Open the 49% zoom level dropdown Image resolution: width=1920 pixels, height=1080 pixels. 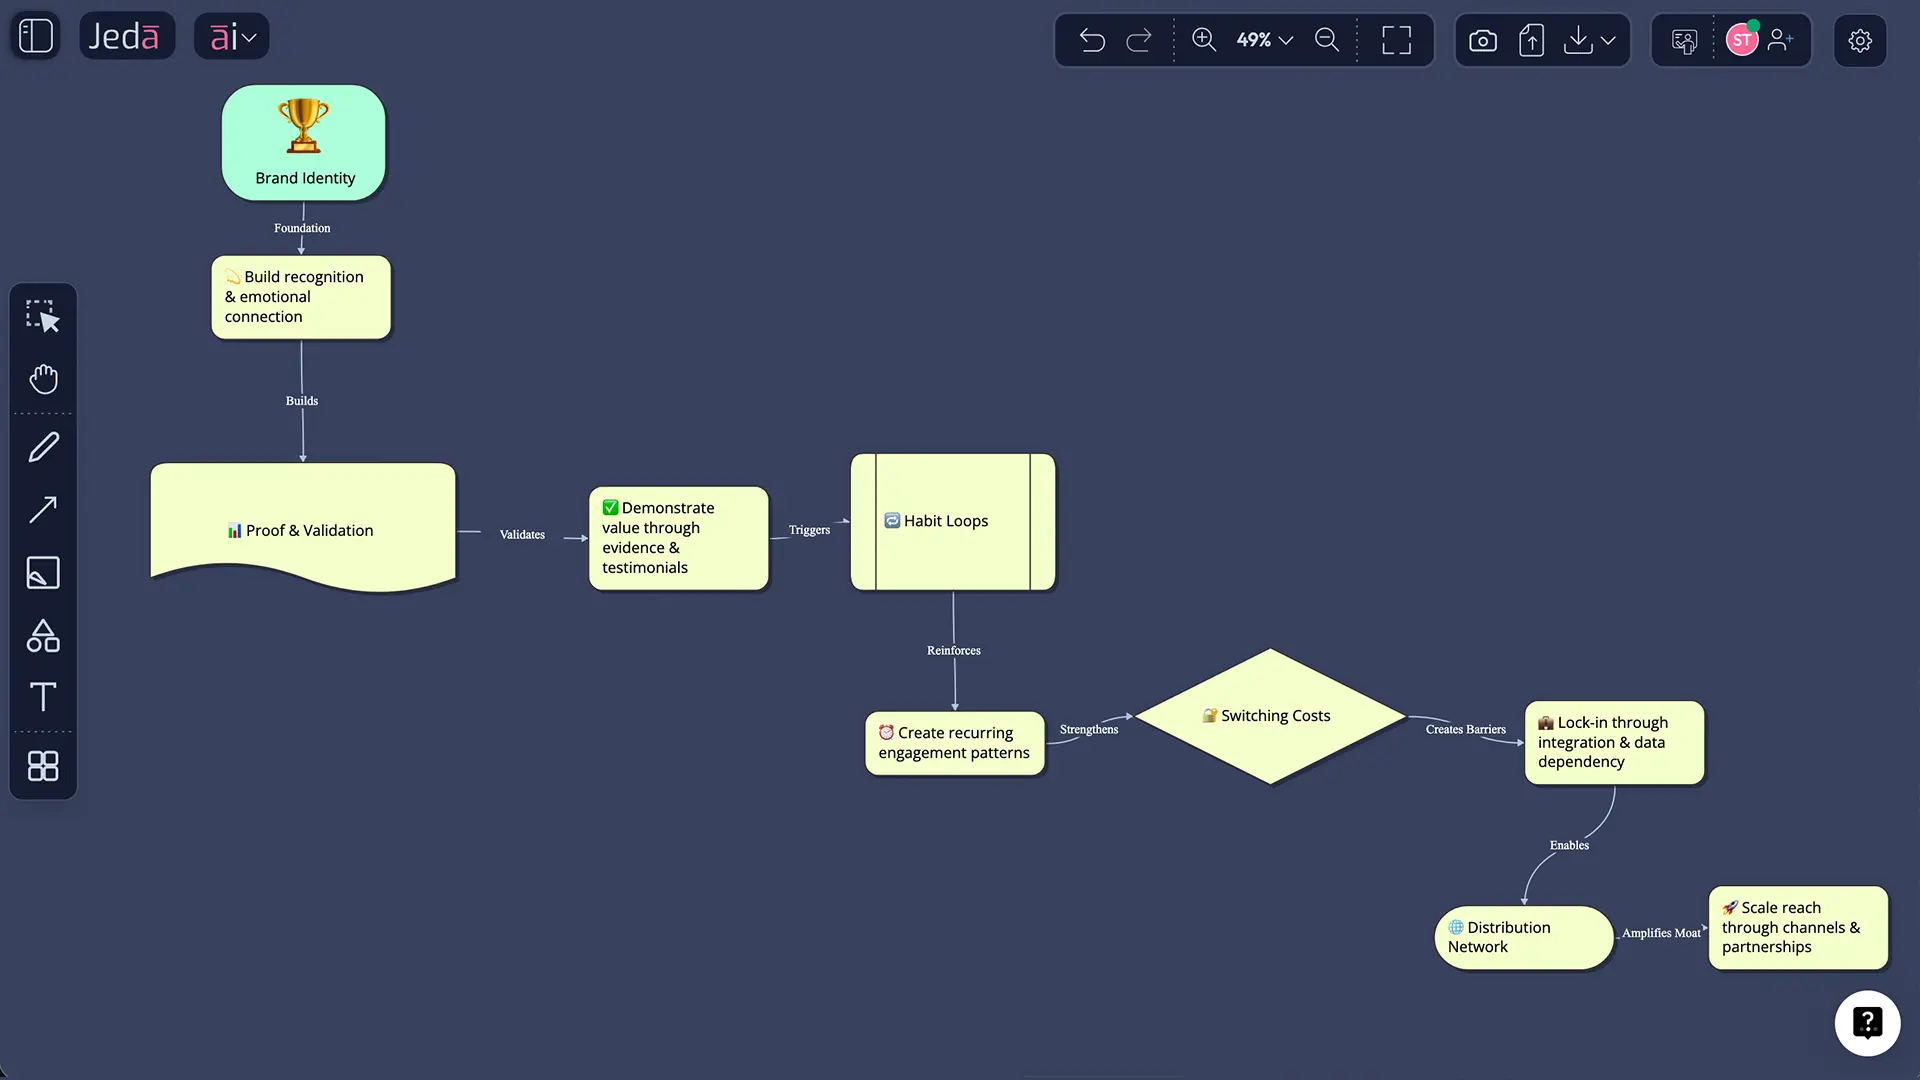coord(1263,40)
